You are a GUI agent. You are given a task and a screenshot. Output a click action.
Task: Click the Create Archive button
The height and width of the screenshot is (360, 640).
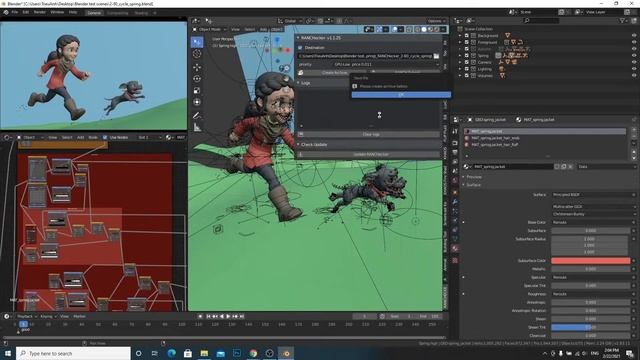pos(333,73)
